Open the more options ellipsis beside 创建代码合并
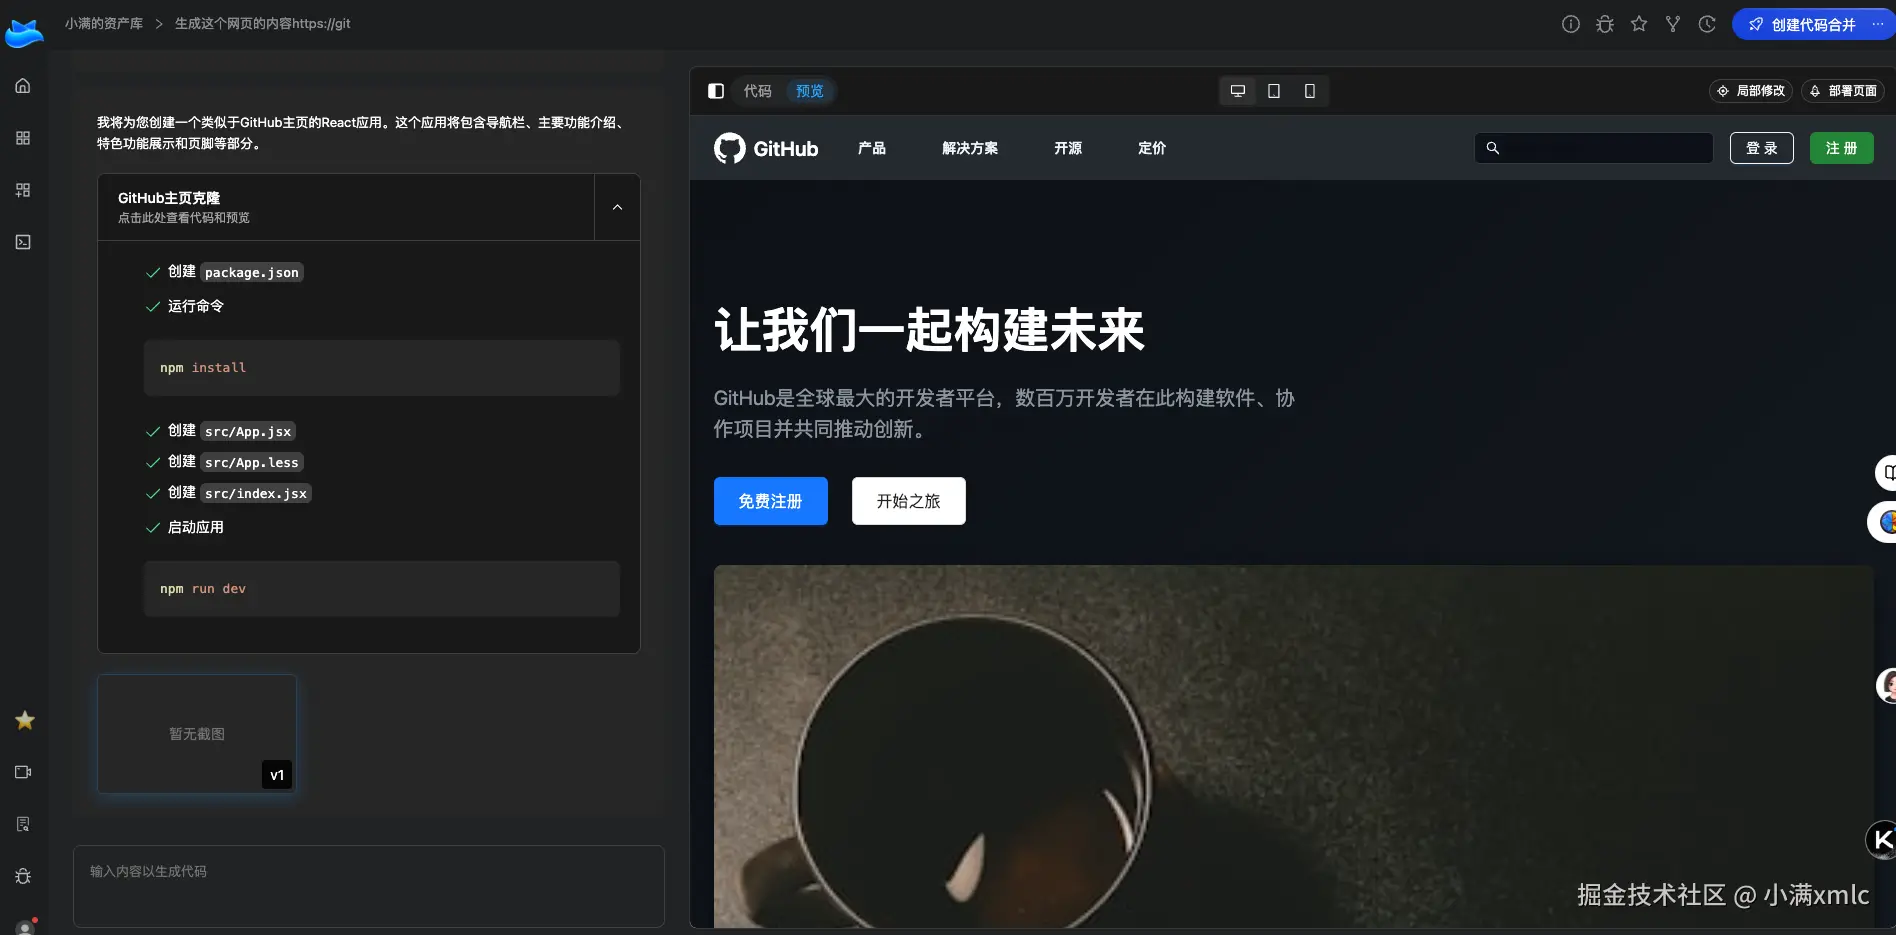The height and width of the screenshot is (935, 1896). pyautogui.click(x=1878, y=24)
